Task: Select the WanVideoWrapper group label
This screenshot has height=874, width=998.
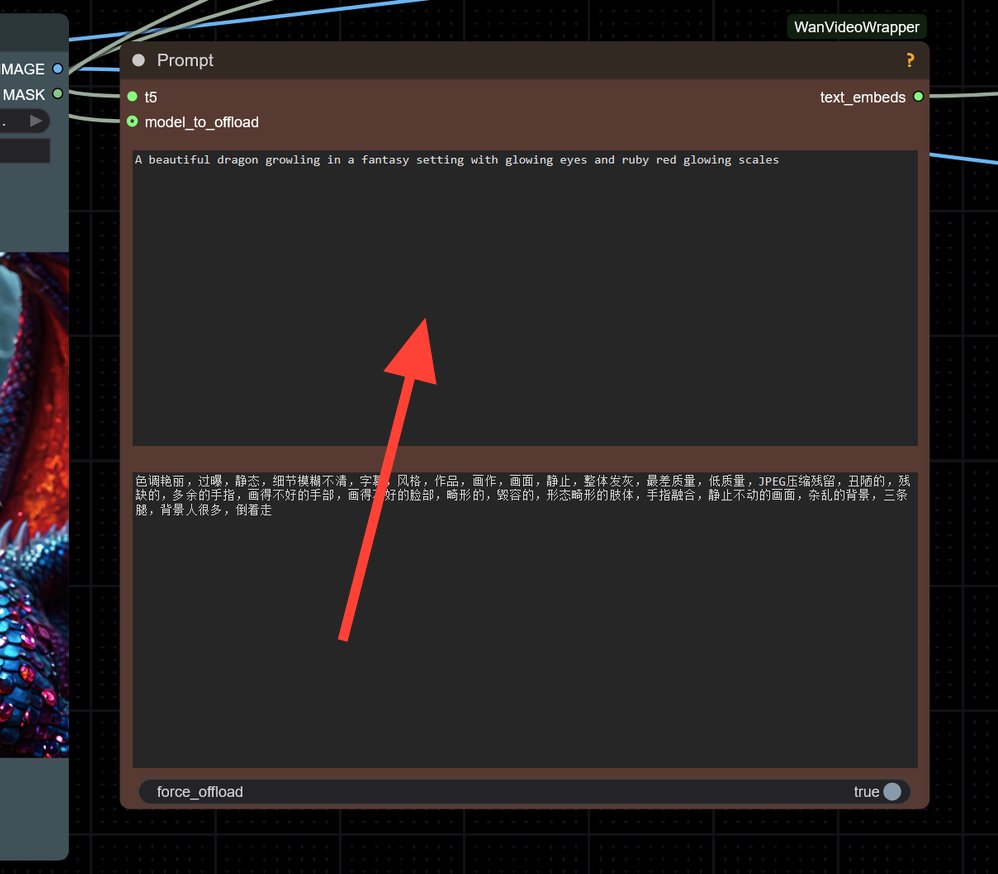Action: click(856, 27)
